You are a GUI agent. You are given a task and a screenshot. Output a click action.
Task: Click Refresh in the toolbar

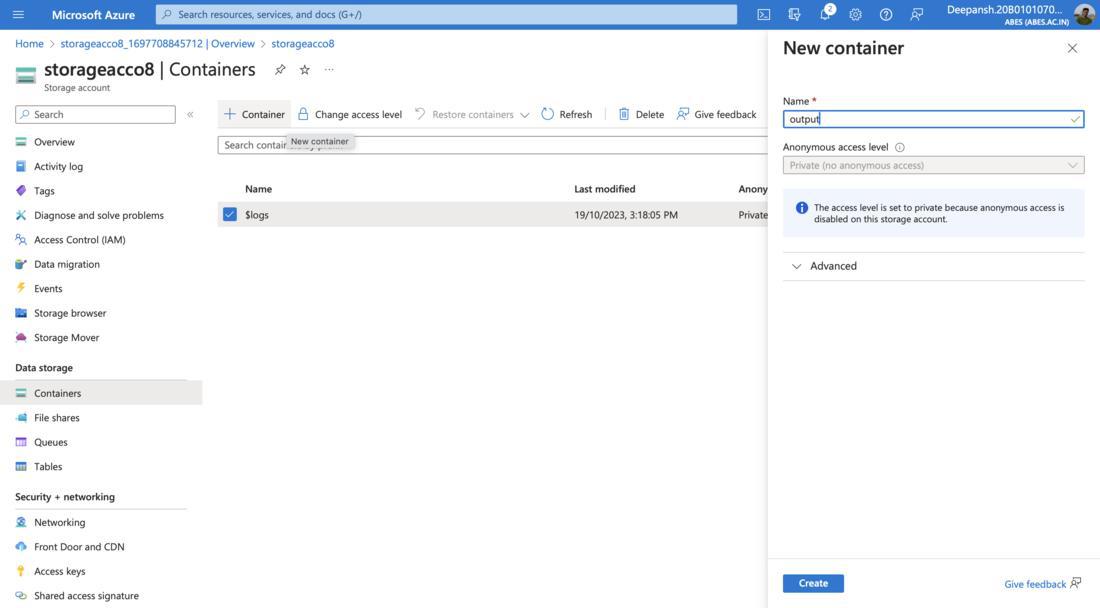point(567,114)
